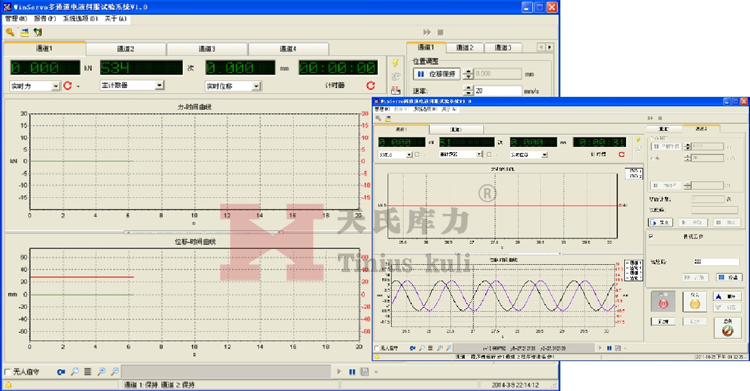Image resolution: width=750 pixels, height=391 pixels.
Task: Open the small arrow next to the force reset icon
Action: 78,87
